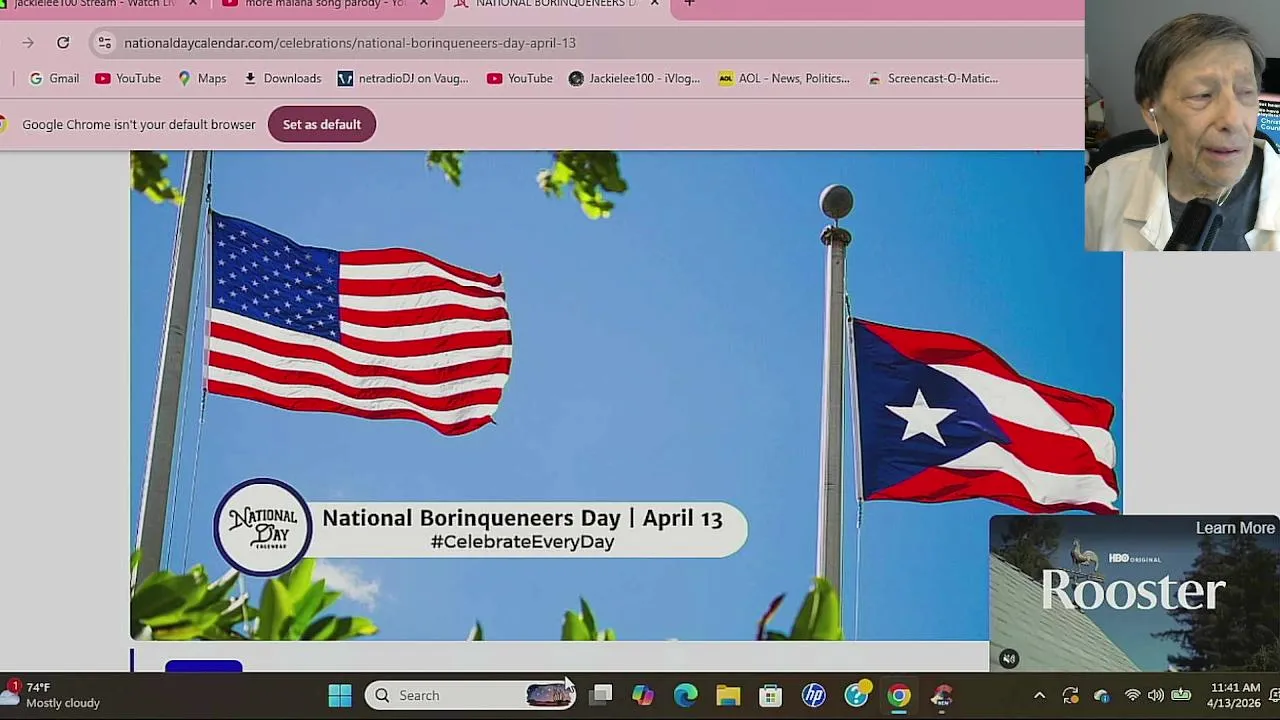Click the National Day Calendar logo badge
The image size is (1280, 720).
(263, 527)
